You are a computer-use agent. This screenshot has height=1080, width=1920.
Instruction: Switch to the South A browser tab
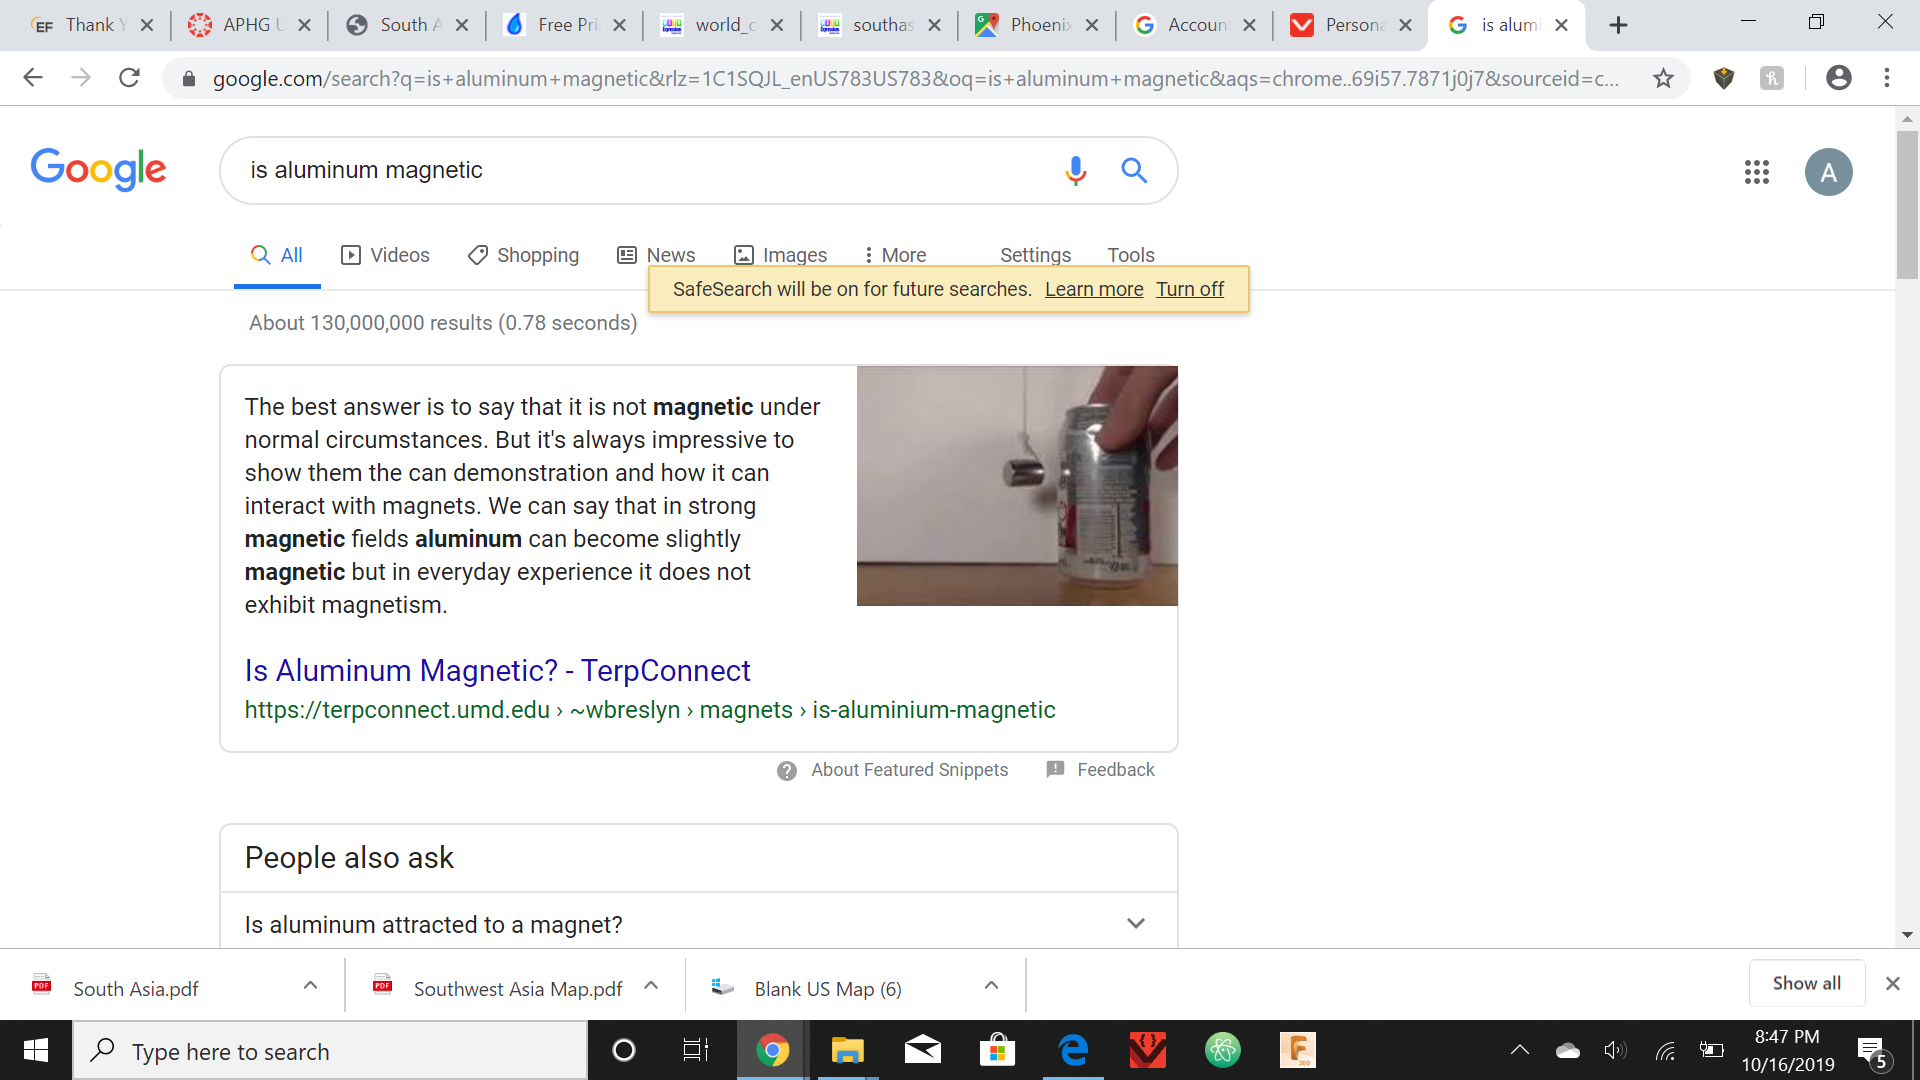pyautogui.click(x=407, y=25)
